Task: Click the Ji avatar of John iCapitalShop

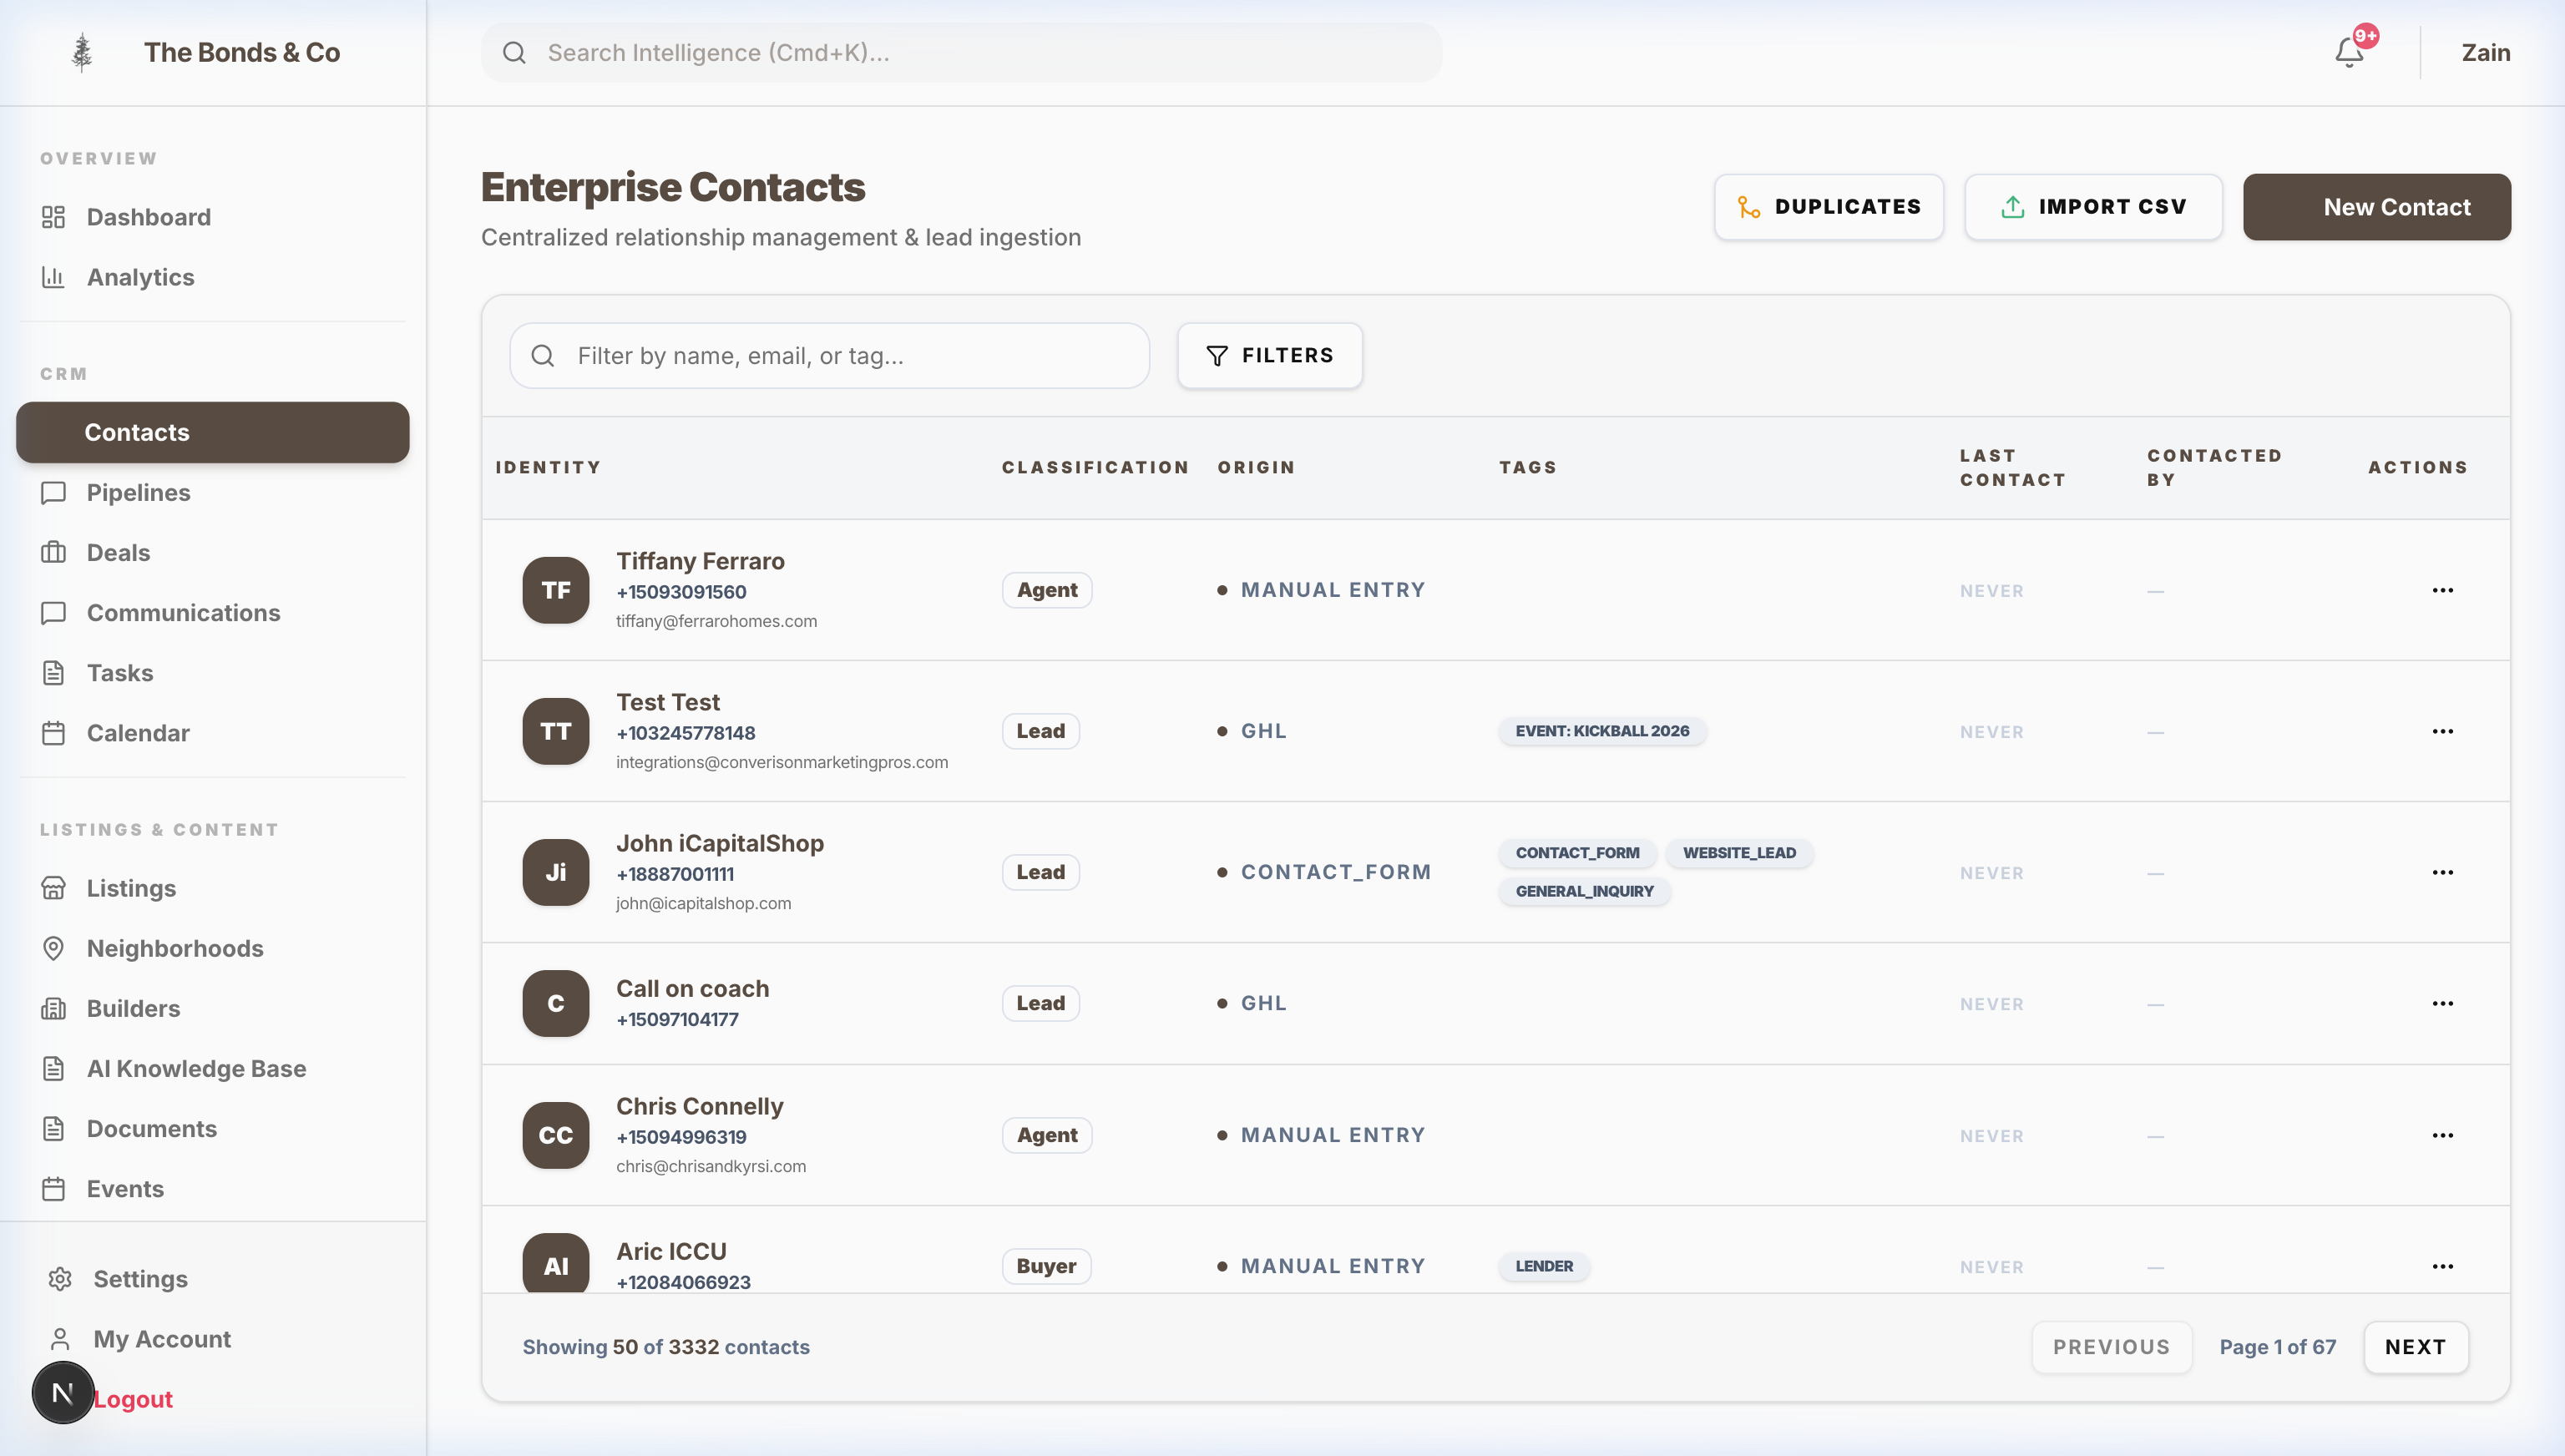Action: tap(556, 872)
